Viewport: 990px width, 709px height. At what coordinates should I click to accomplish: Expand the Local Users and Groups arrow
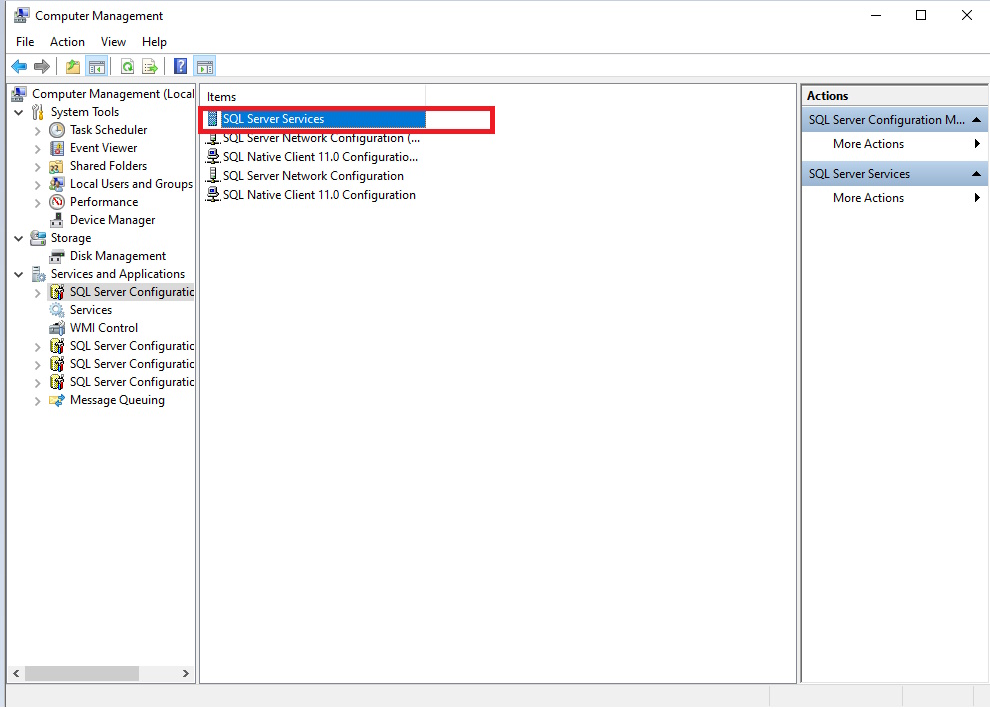click(37, 185)
